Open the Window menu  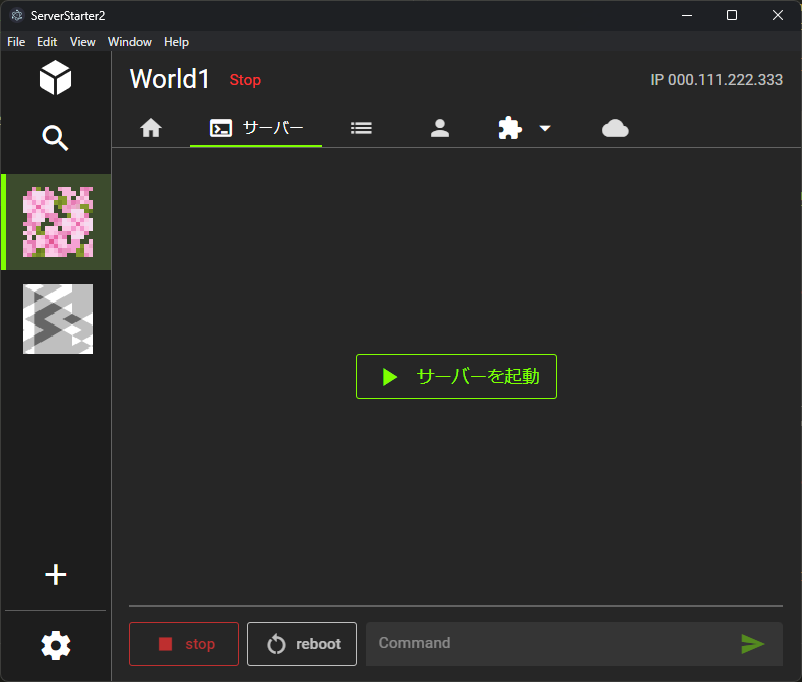tap(129, 42)
